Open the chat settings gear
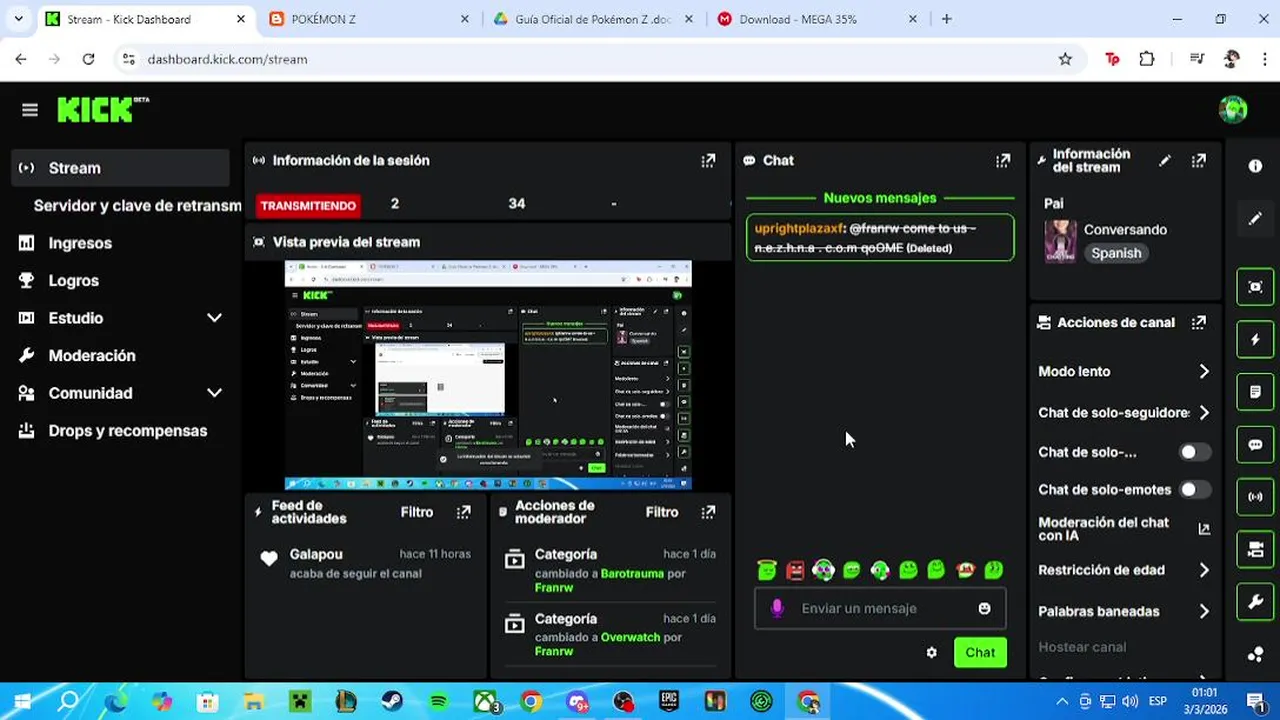Viewport: 1280px width, 720px height. pos(932,652)
